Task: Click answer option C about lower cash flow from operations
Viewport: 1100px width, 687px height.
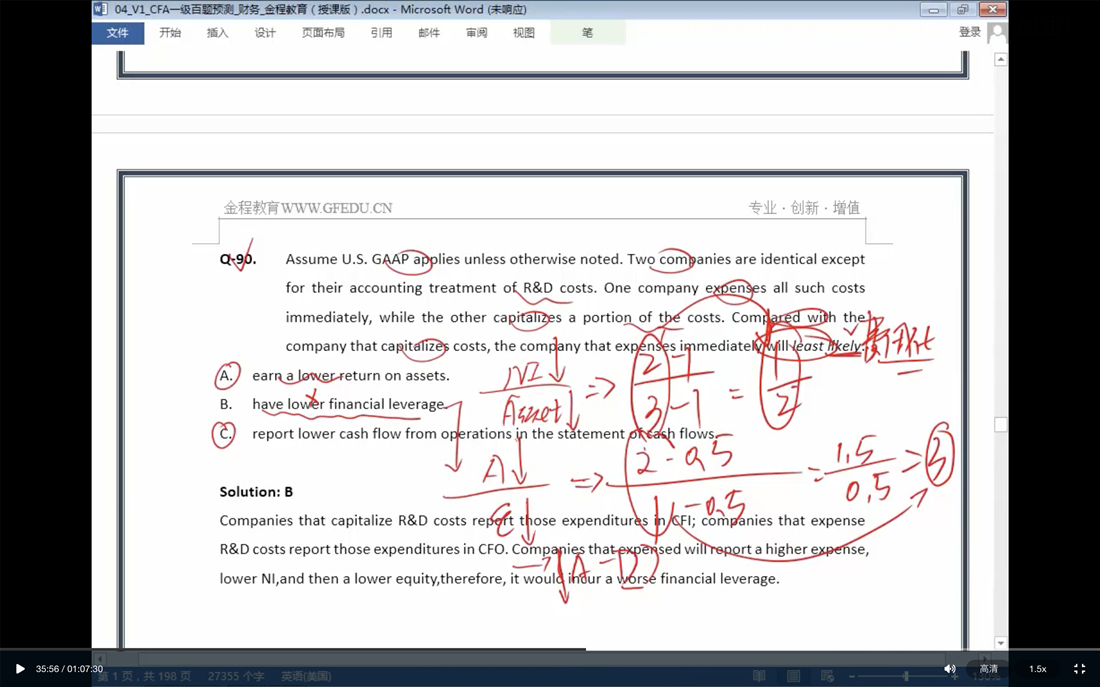Action: (485, 434)
